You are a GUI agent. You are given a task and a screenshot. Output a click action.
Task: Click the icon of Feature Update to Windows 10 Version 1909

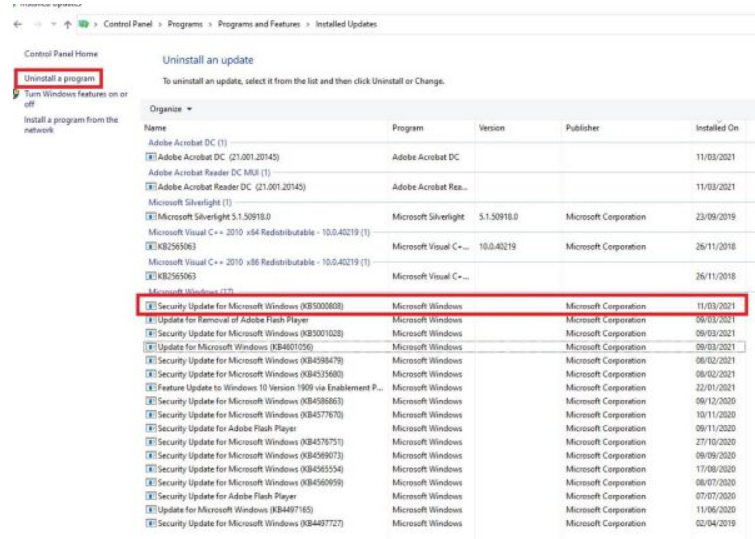(x=151, y=387)
